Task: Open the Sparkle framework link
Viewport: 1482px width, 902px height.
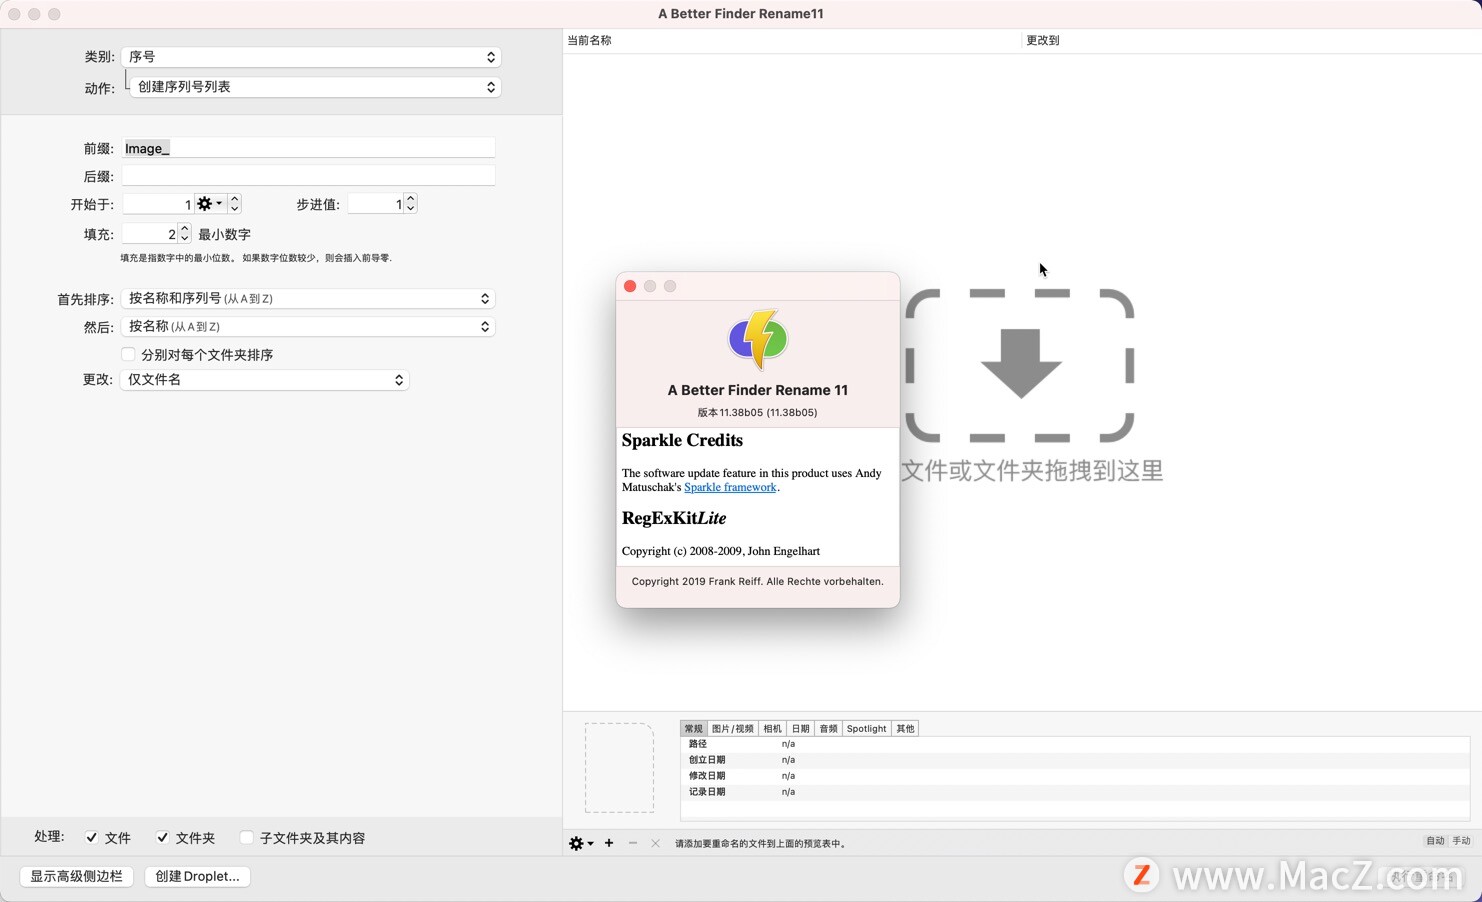Action: click(x=730, y=487)
